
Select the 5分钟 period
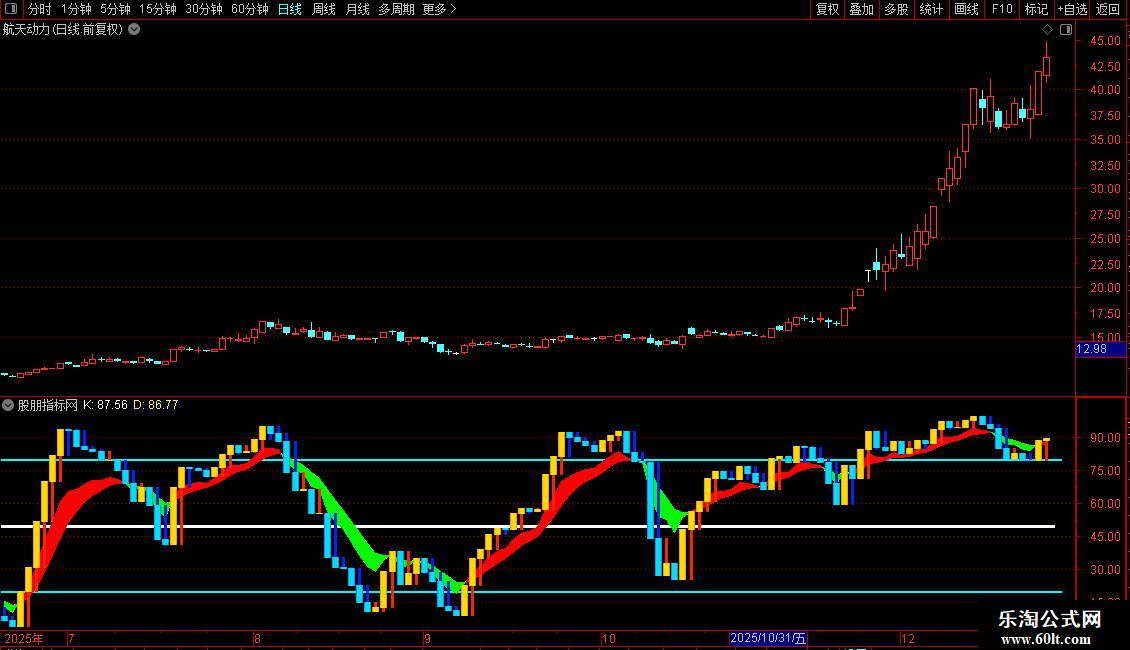[x=115, y=9]
